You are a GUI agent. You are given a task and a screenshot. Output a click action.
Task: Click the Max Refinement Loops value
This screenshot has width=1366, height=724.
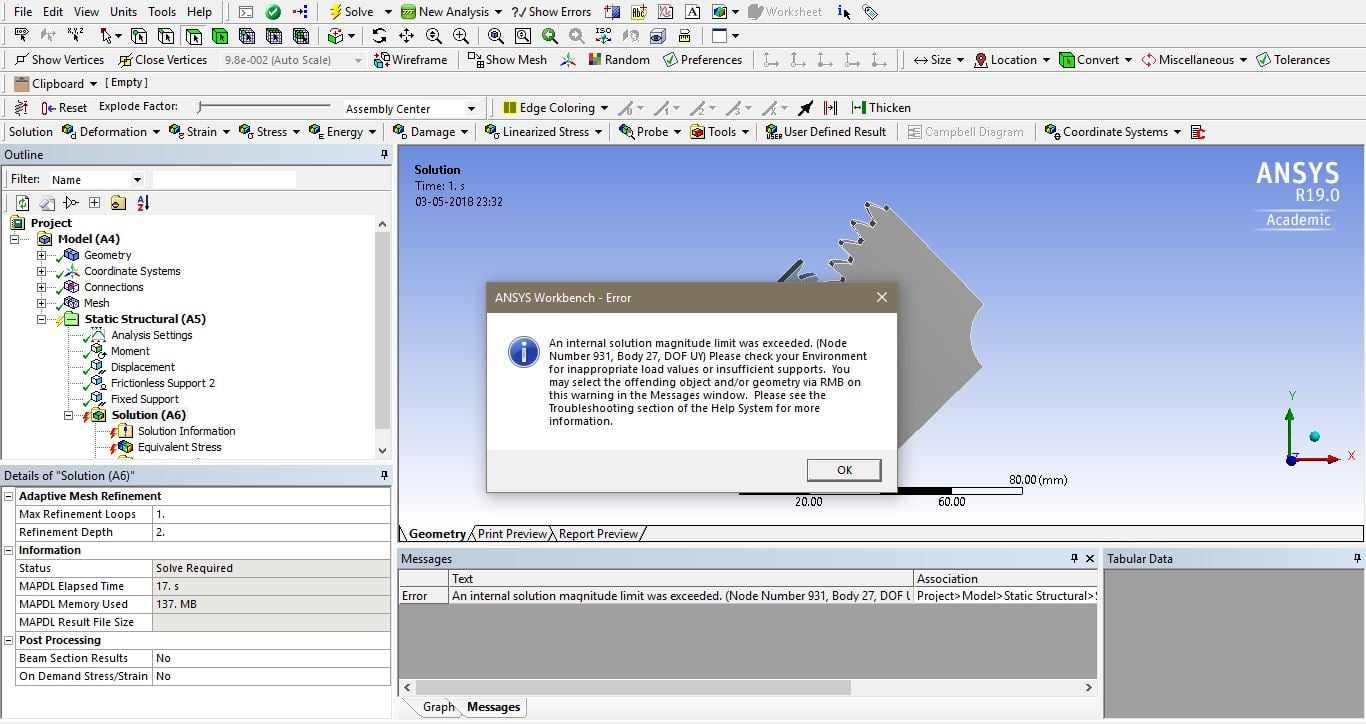point(271,514)
